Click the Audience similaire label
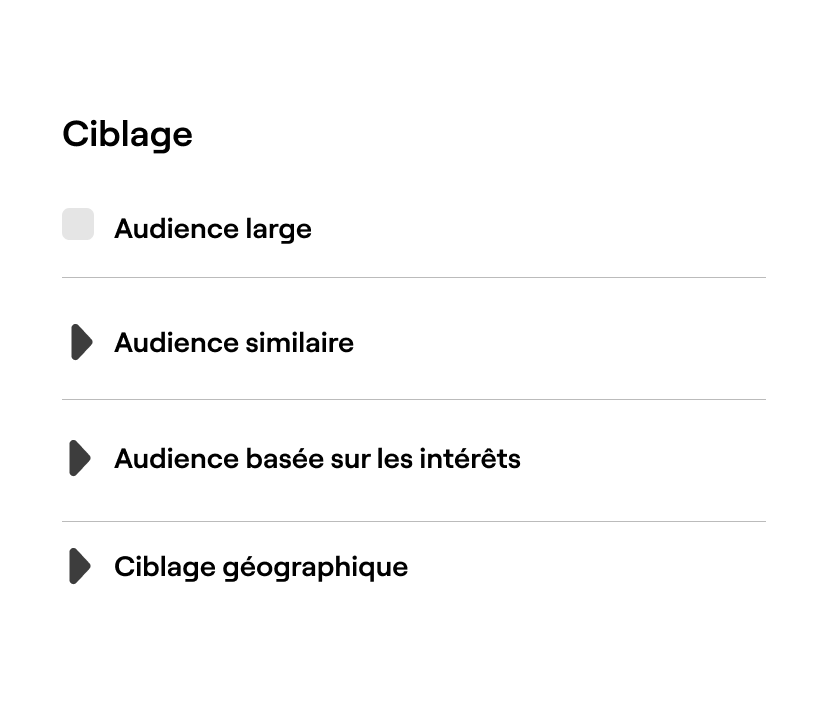 click(x=234, y=342)
